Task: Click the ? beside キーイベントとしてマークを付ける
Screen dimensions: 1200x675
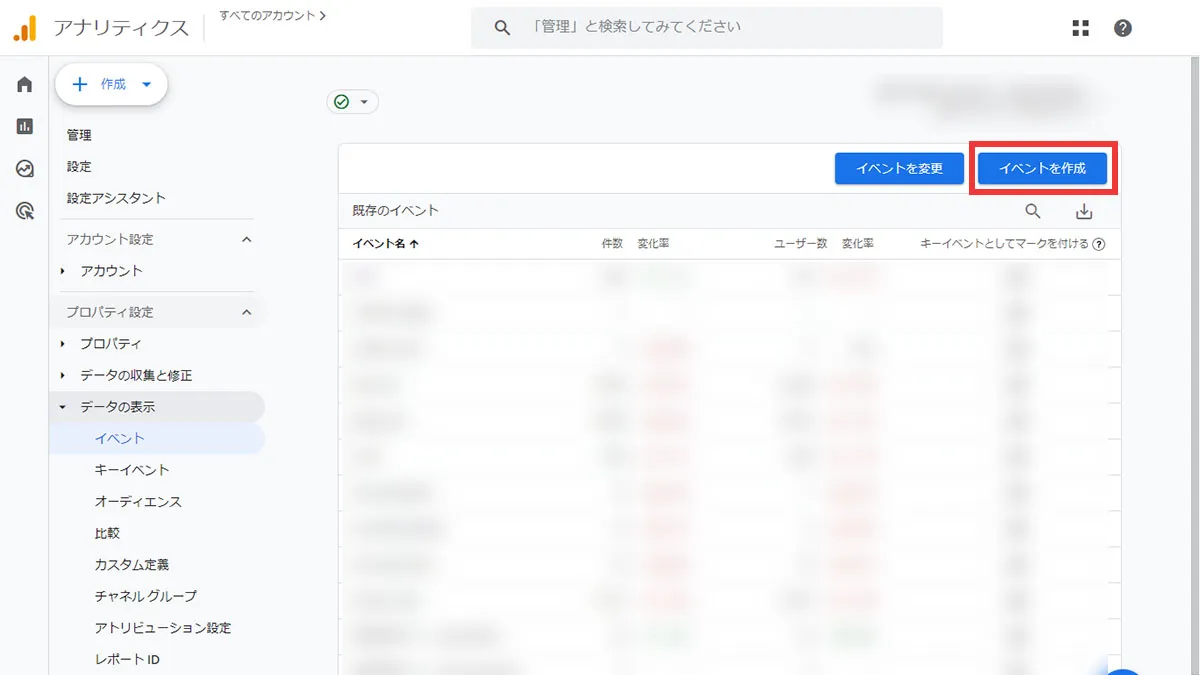Action: (1097, 243)
